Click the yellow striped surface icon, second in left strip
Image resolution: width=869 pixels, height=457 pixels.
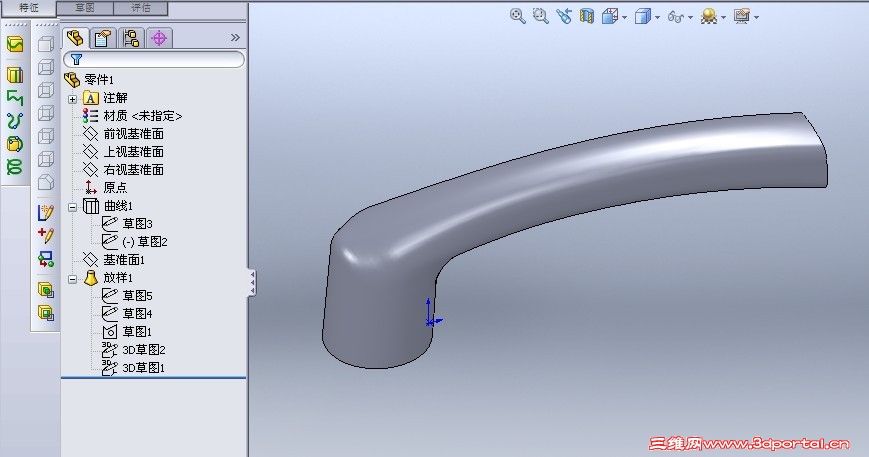click(15, 74)
